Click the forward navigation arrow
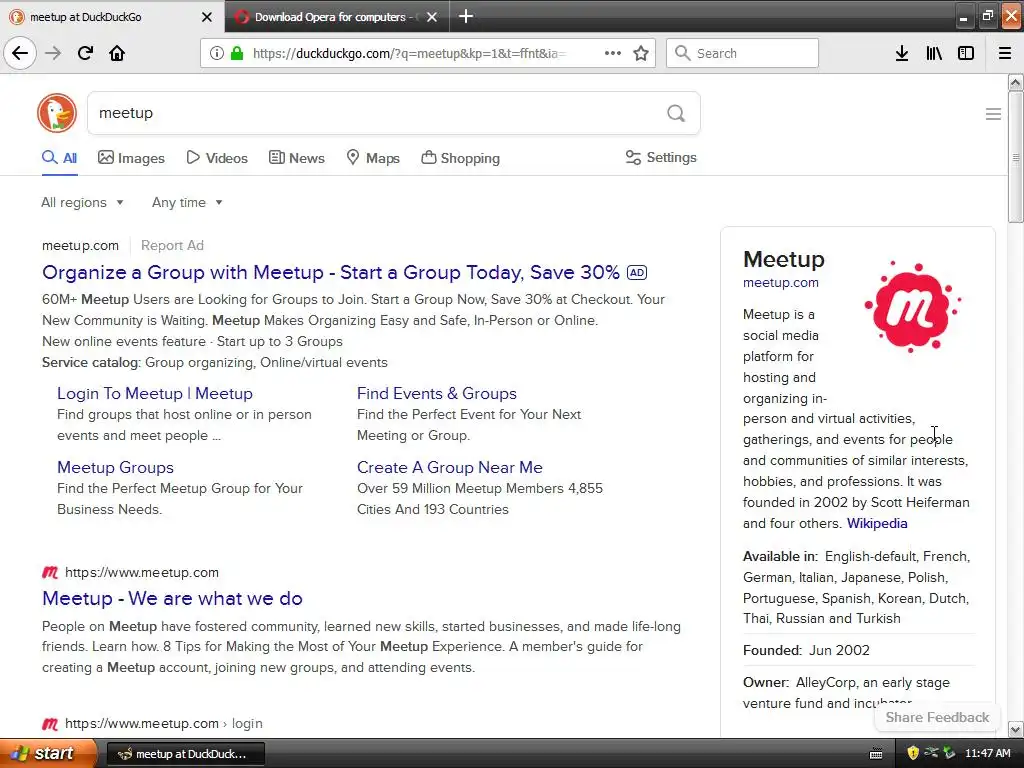The width and height of the screenshot is (1024, 768). (x=53, y=53)
